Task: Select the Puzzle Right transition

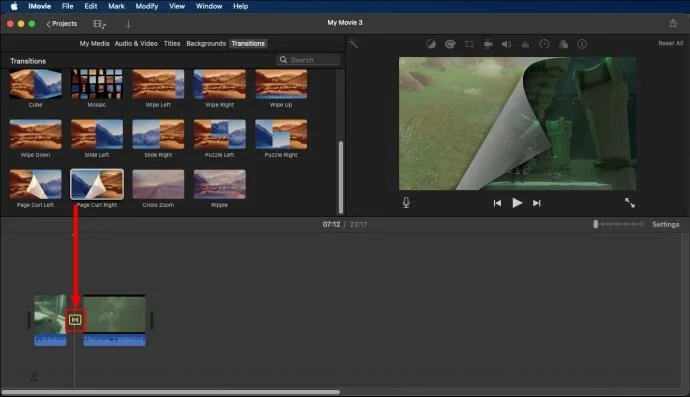Action: point(281,134)
